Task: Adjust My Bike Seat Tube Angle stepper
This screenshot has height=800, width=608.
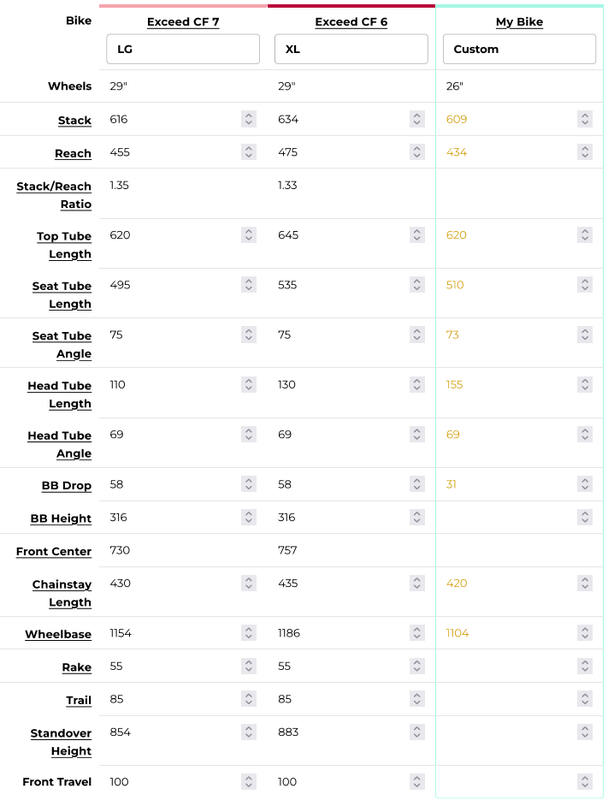Action: (584, 335)
